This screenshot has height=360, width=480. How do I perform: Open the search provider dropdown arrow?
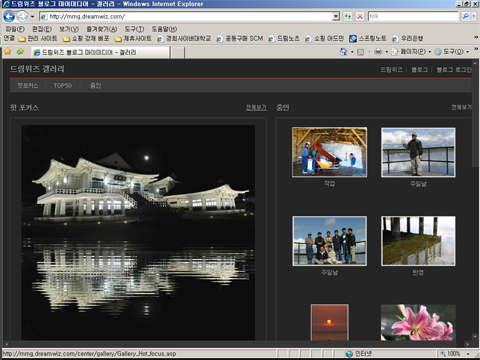coord(474,16)
